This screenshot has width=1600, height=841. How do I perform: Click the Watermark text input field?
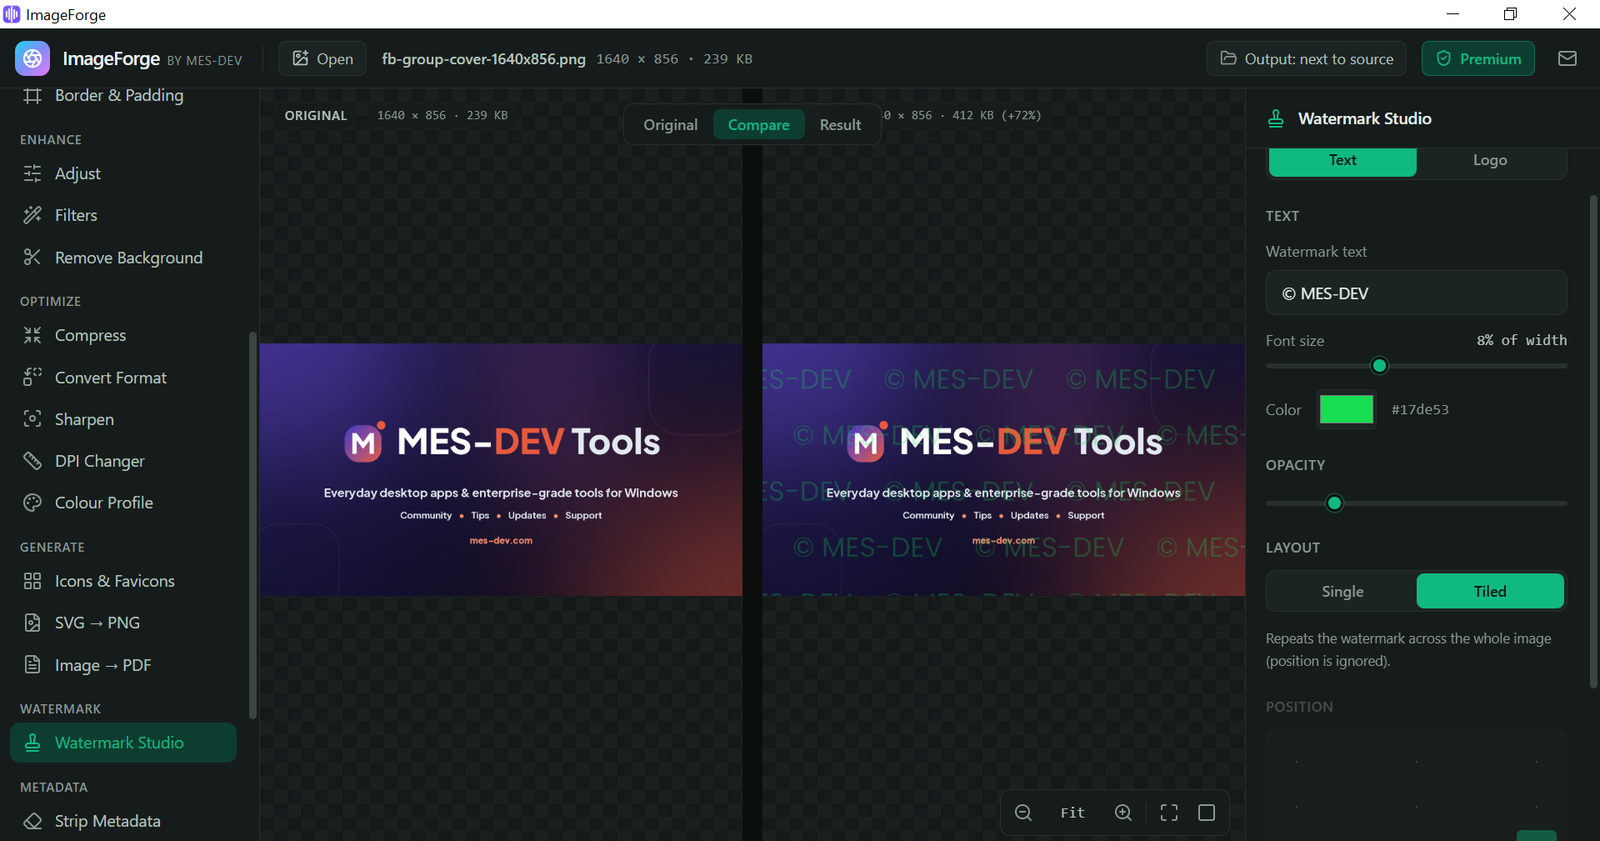click(1416, 293)
